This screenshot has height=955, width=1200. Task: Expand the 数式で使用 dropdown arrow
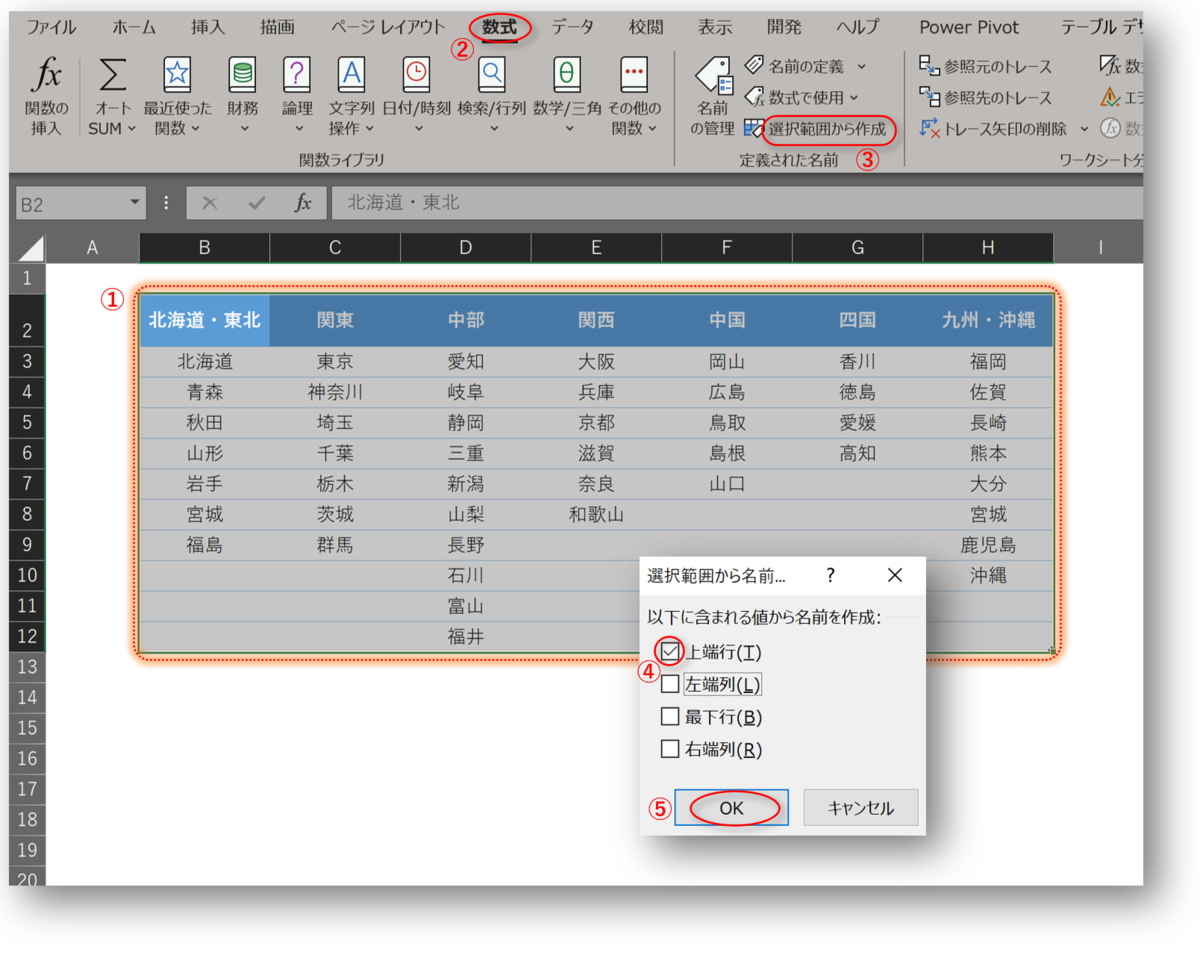point(853,97)
